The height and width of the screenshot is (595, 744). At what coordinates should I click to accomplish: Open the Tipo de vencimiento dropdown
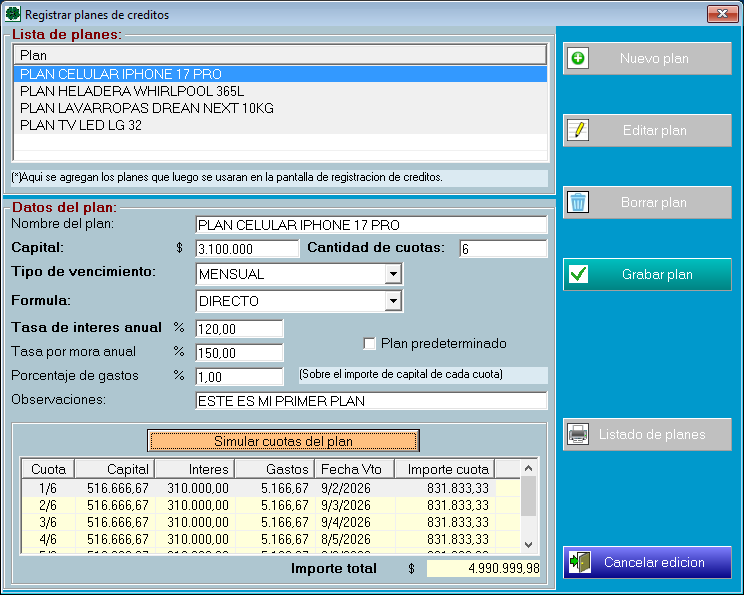[x=393, y=274]
